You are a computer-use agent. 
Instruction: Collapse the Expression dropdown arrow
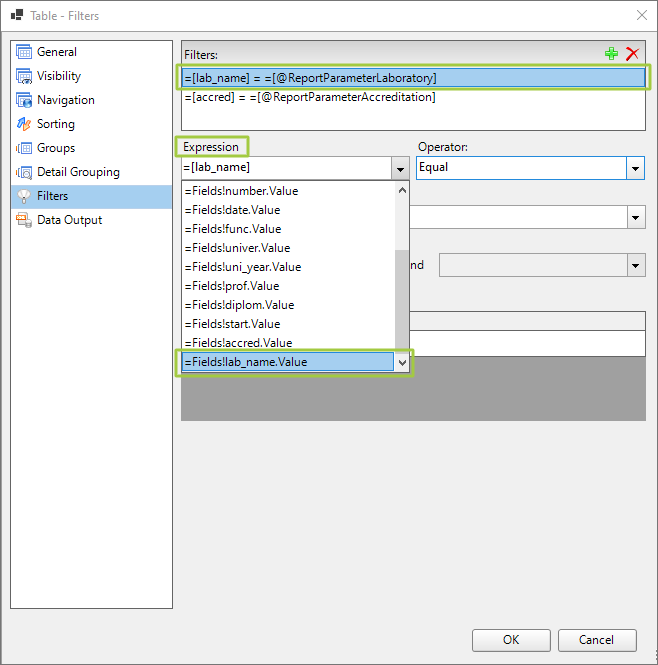pos(399,168)
